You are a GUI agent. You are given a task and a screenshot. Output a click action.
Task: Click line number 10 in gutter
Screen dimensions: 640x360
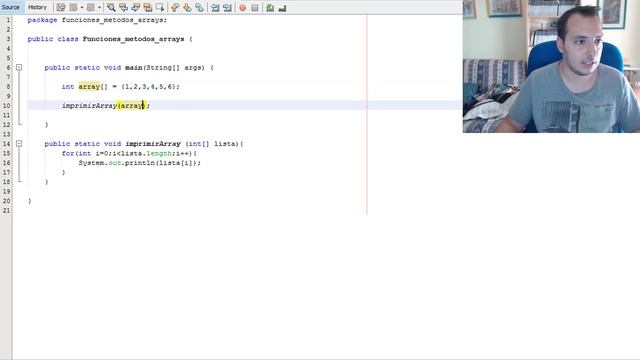point(6,106)
